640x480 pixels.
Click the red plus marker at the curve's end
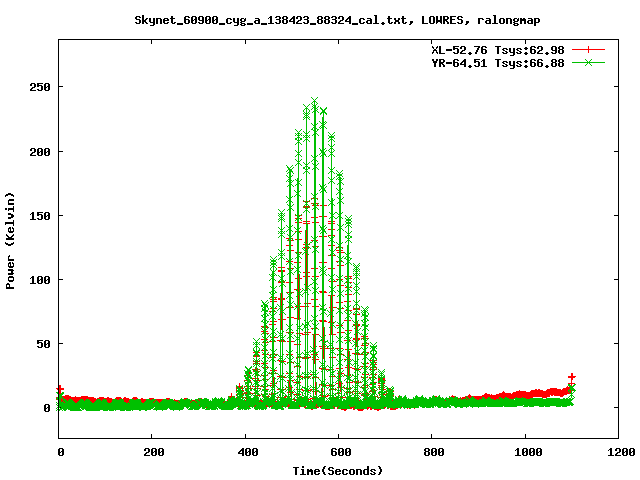[572, 377]
